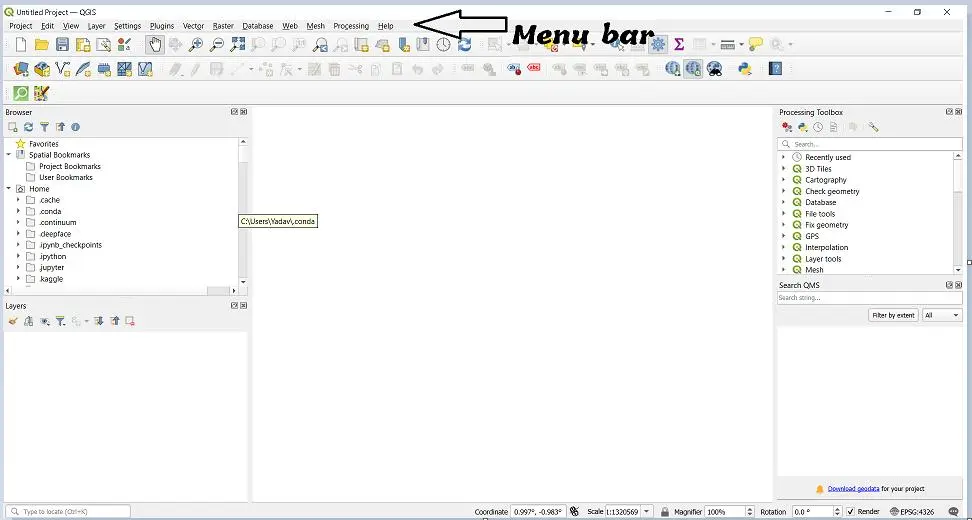972x520 pixels.
Task: Open the Processing Toolbox gear icon in toolbar
Action: (658, 45)
